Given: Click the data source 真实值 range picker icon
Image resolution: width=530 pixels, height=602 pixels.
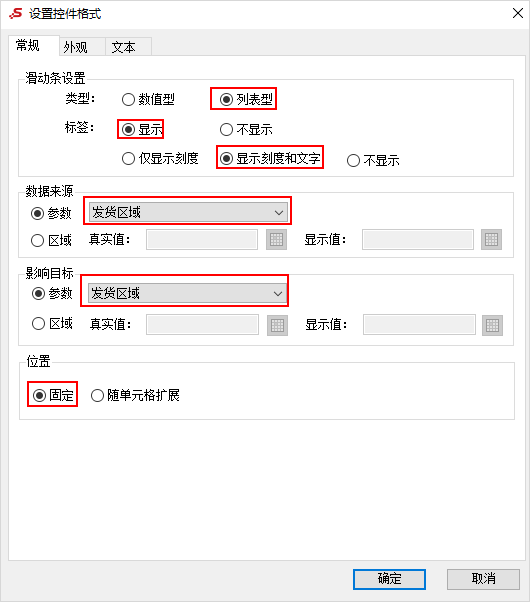Looking at the screenshot, I should coord(277,240).
